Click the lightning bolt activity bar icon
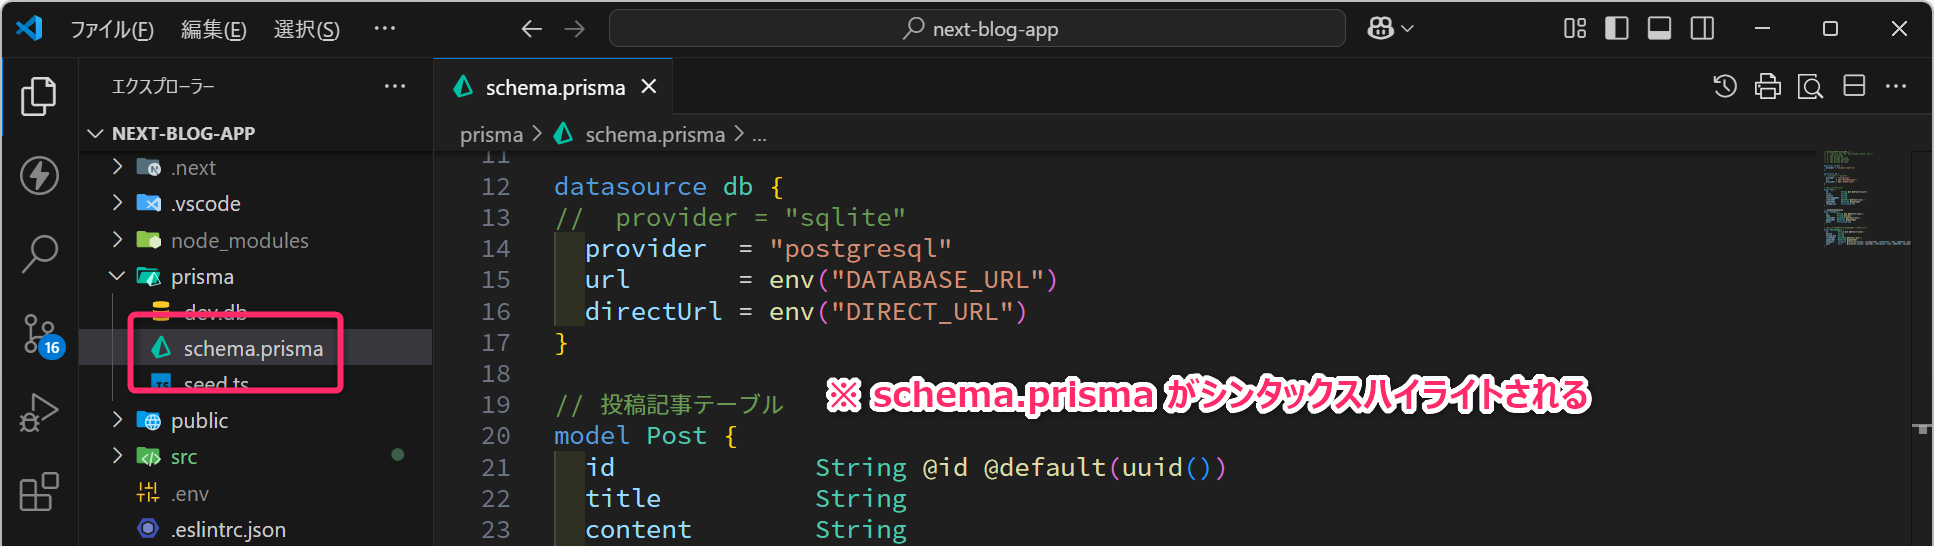 click(39, 176)
